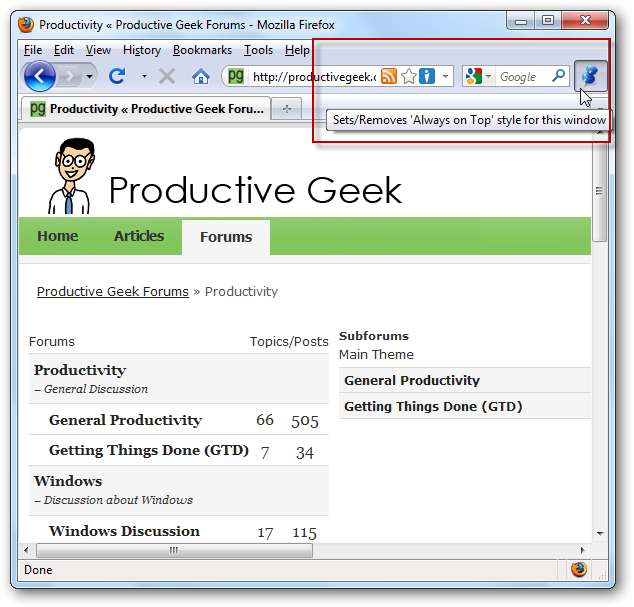
Task: Go back with the blue Back arrow
Action: 39,76
